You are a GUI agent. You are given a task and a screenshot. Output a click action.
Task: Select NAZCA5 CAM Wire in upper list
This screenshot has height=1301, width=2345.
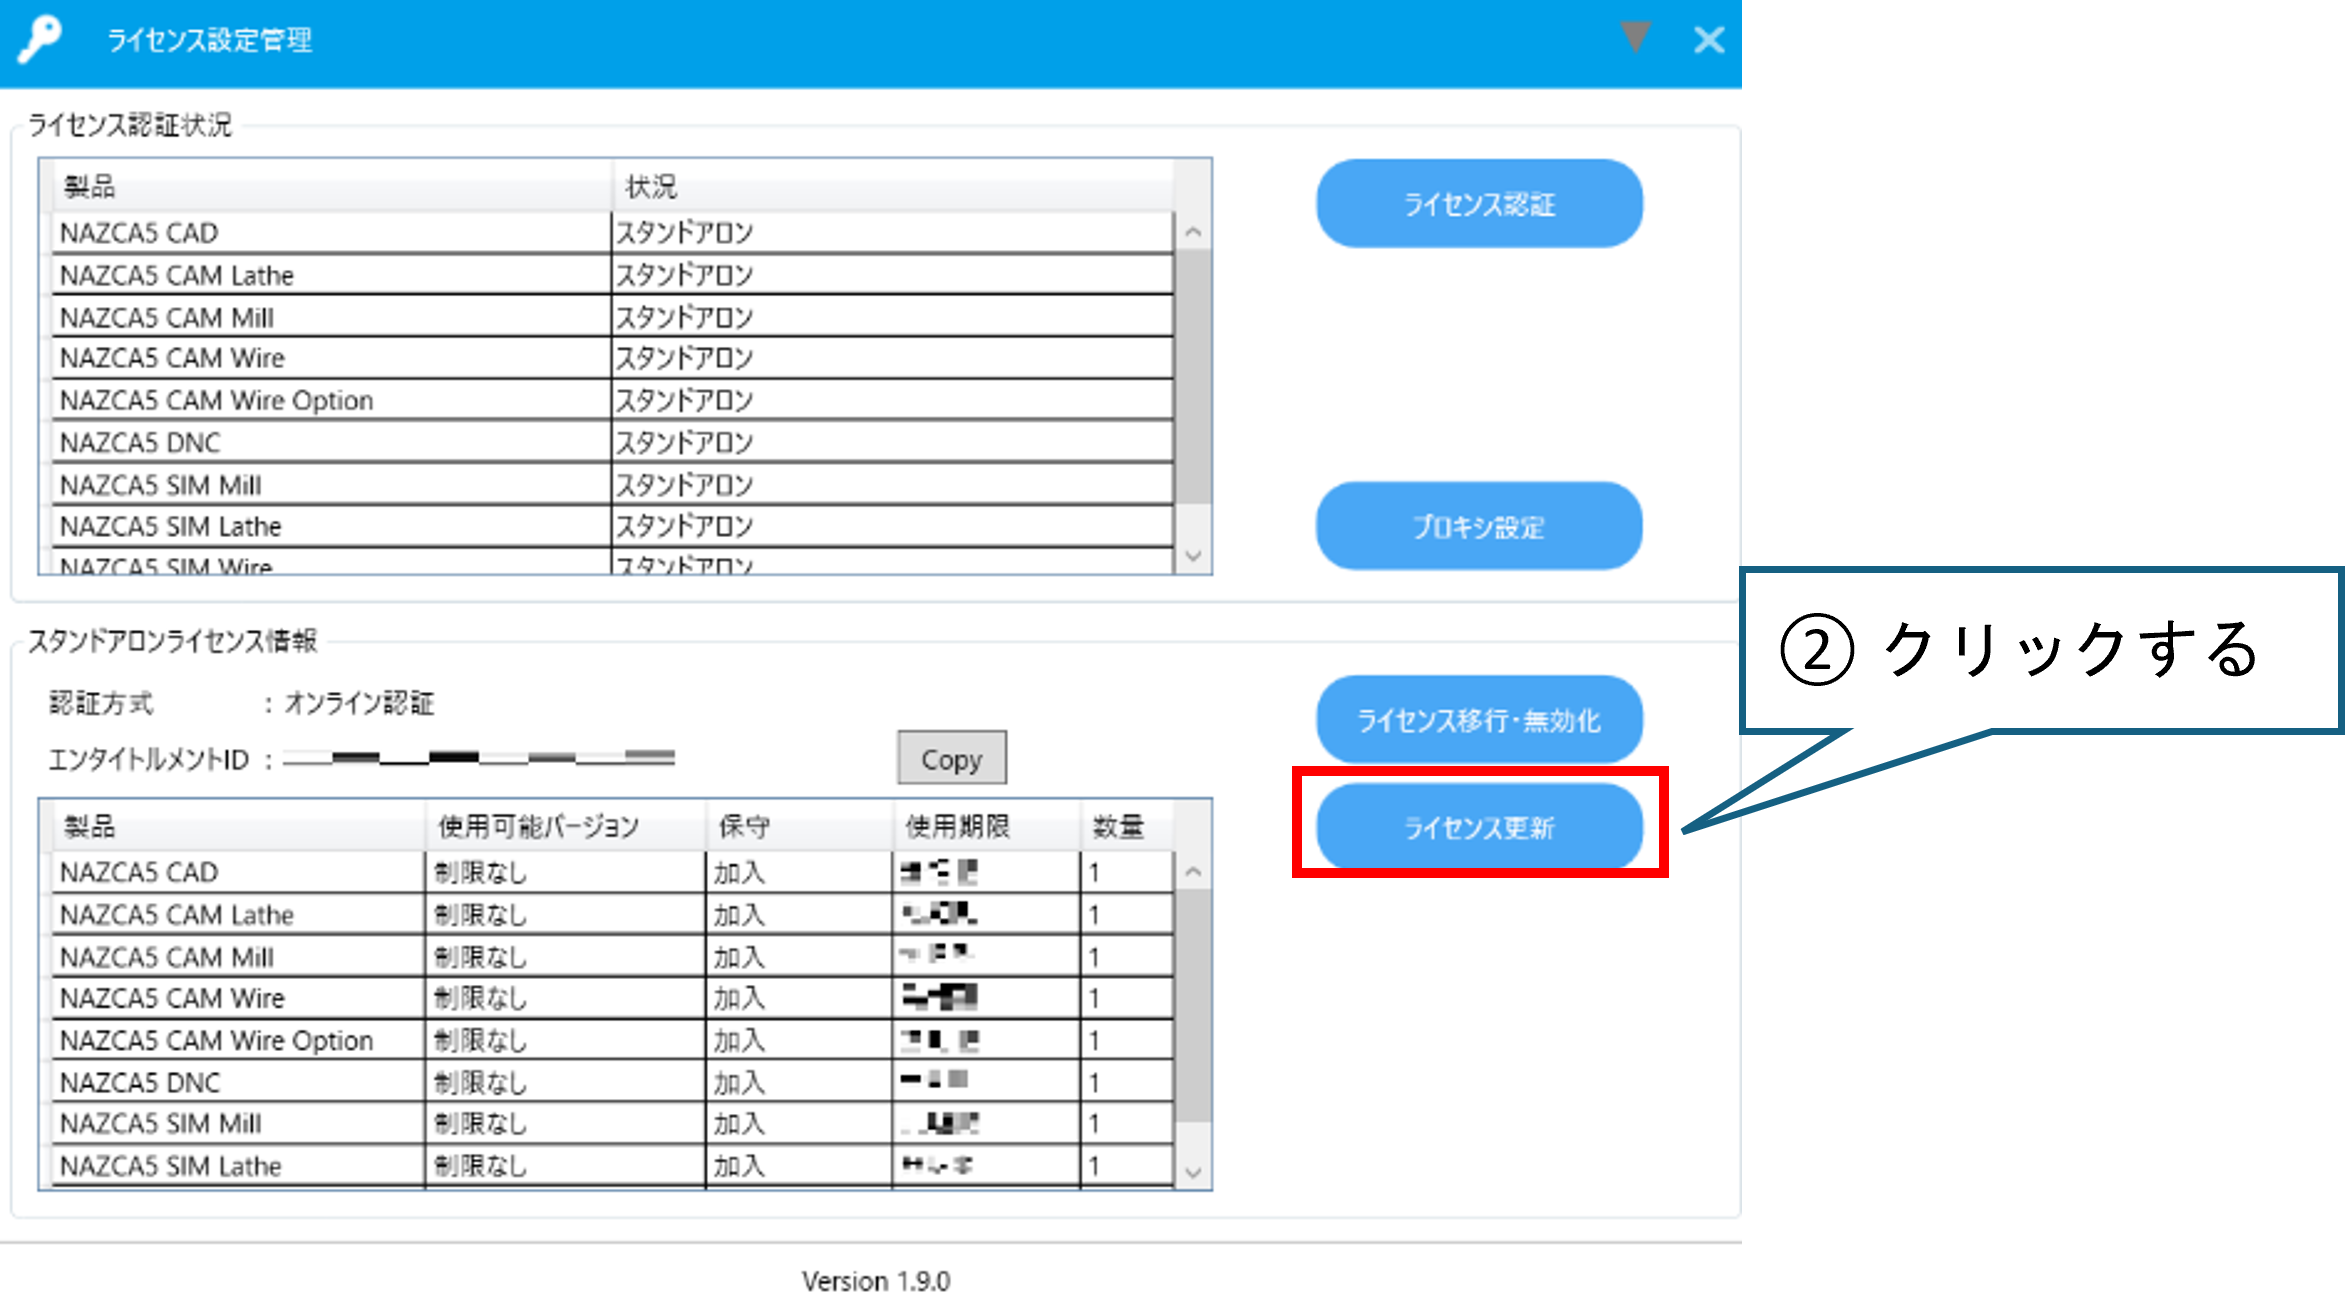click(x=611, y=357)
